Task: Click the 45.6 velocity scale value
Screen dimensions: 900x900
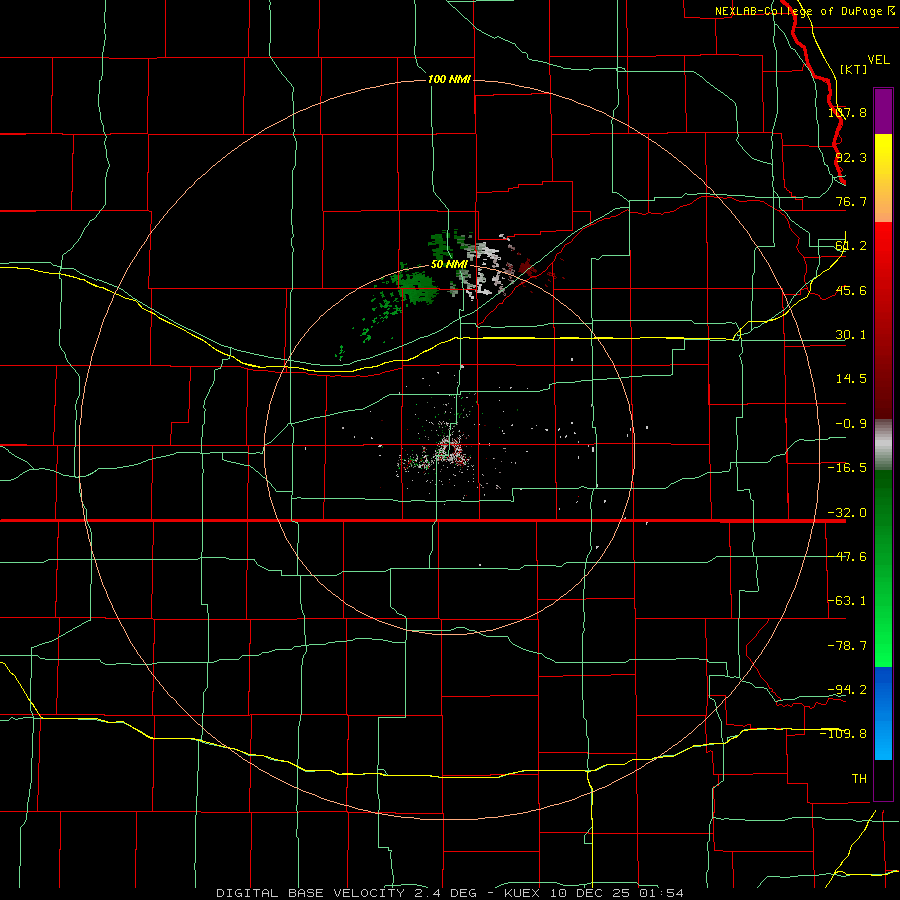Action: coord(851,290)
